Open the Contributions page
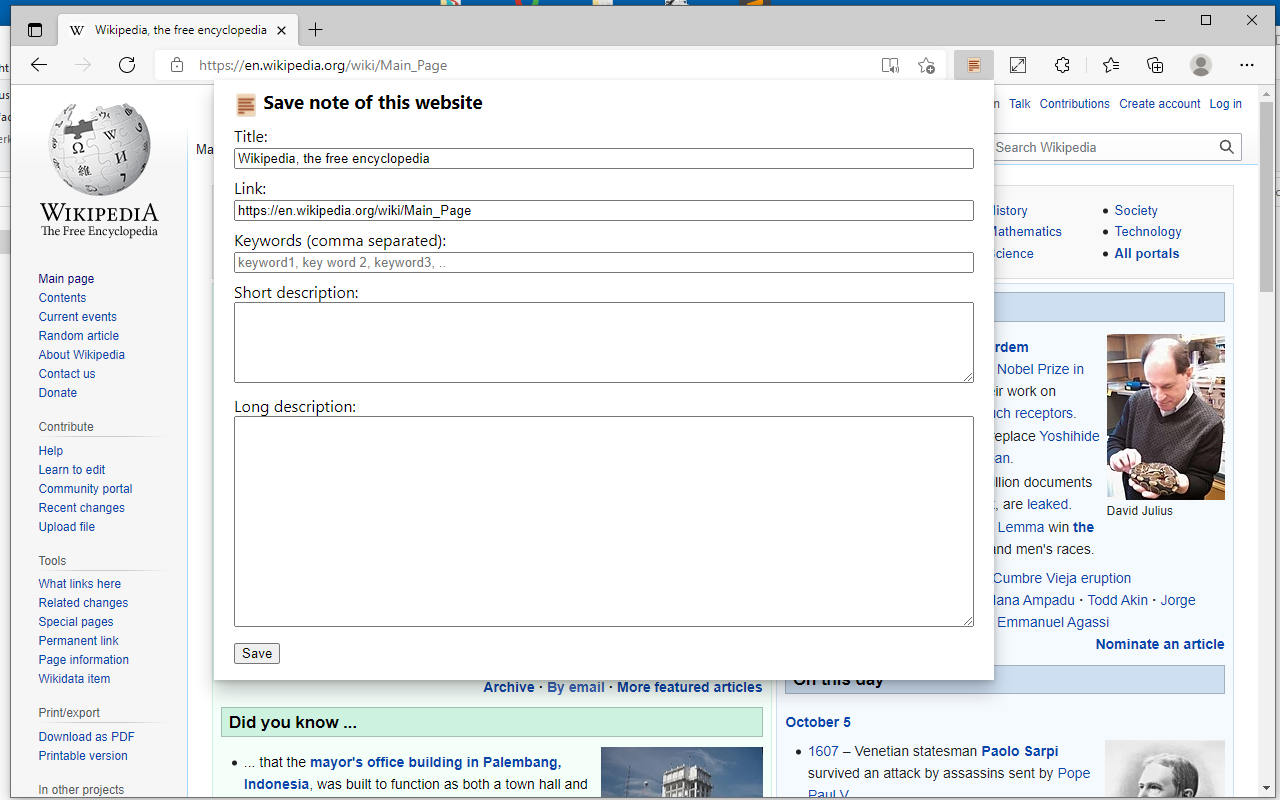 tap(1074, 103)
